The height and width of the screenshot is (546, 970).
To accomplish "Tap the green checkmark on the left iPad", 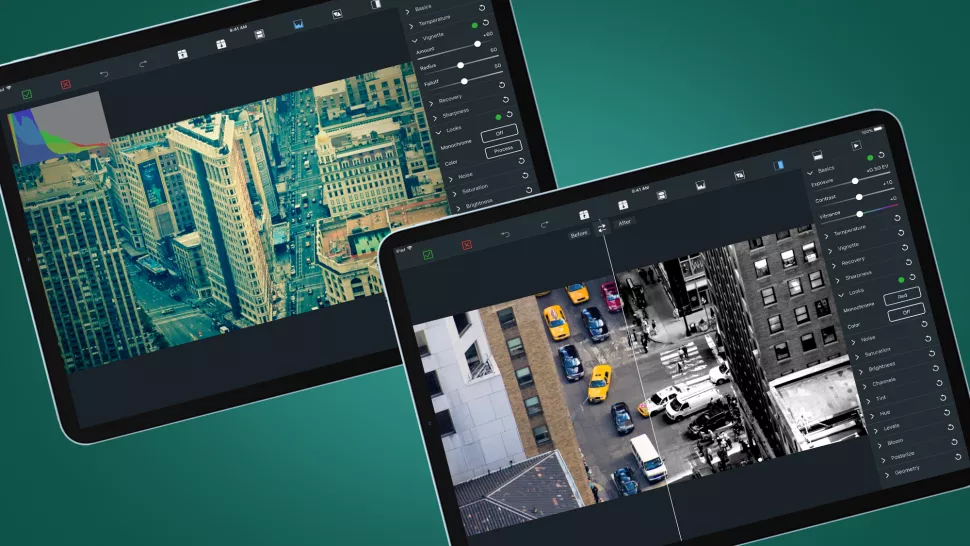I will pyautogui.click(x=27, y=94).
